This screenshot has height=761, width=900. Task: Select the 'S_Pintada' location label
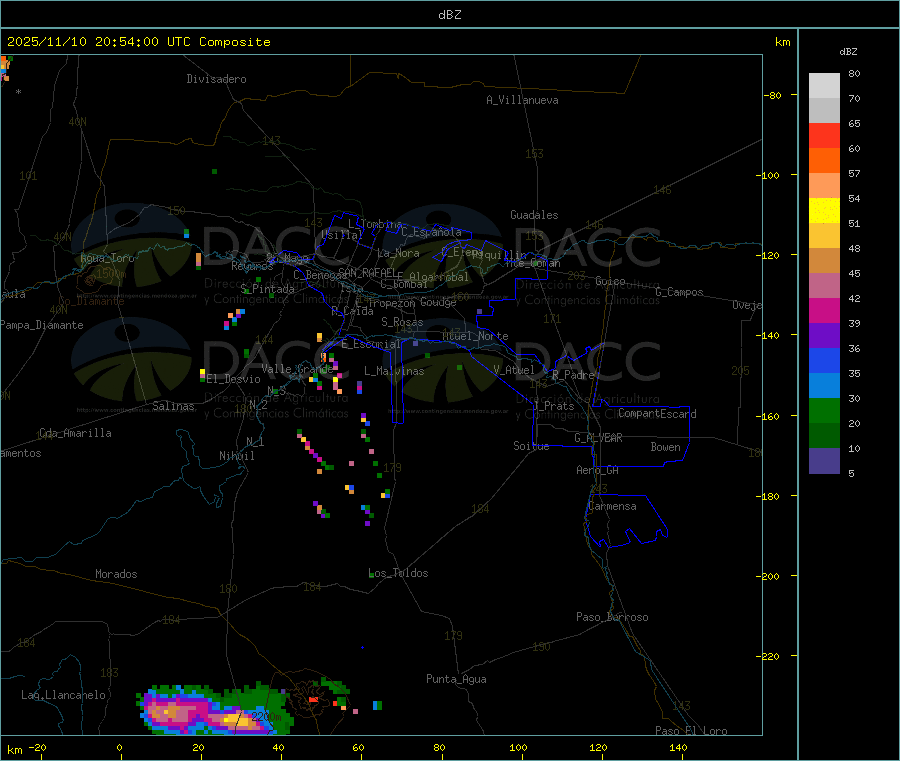click(267, 289)
